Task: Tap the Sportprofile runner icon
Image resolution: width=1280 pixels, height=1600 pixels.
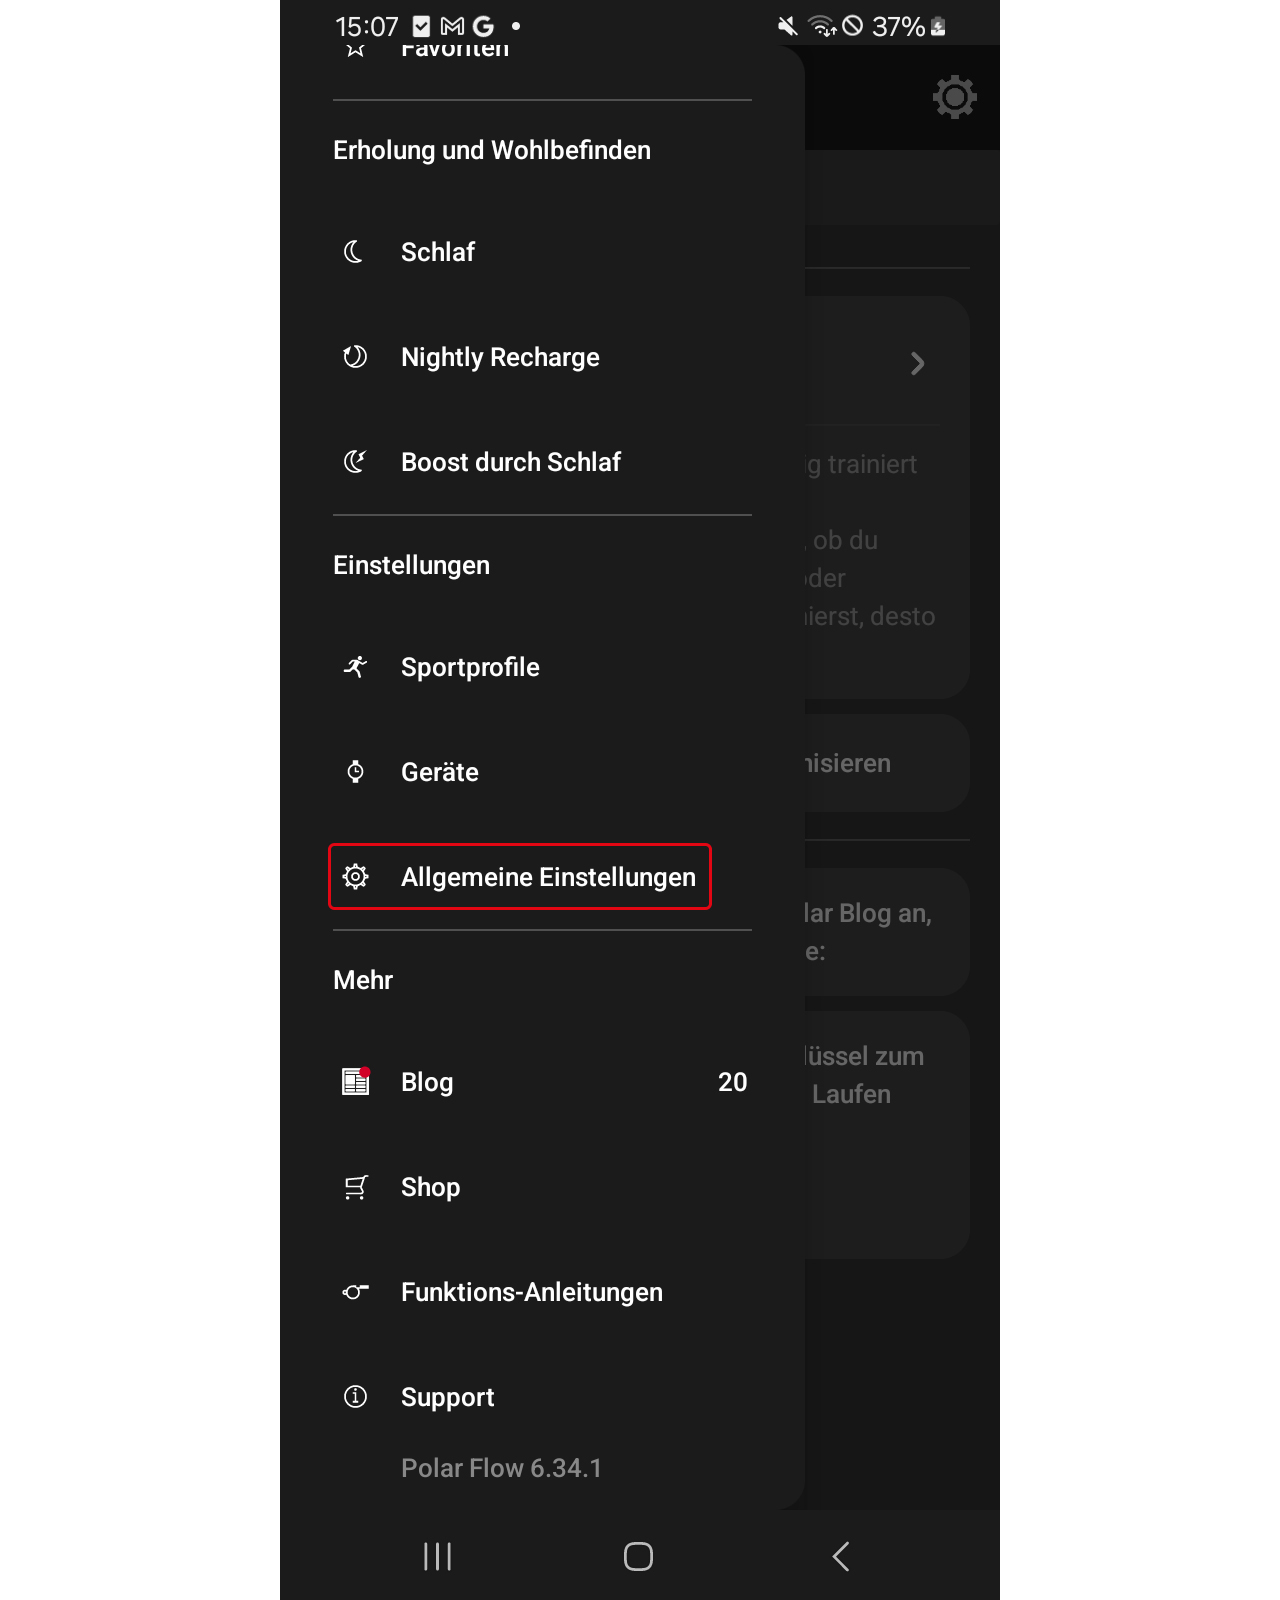Action: pos(355,667)
